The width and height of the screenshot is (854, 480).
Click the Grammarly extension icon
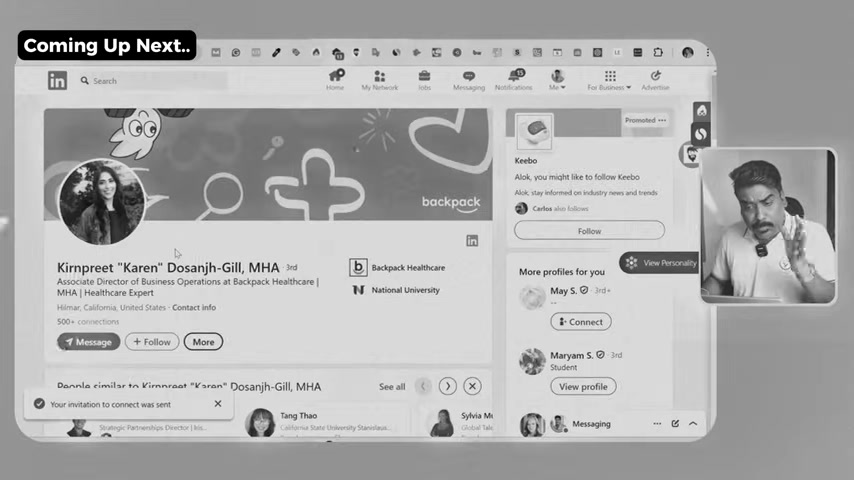tap(236, 52)
